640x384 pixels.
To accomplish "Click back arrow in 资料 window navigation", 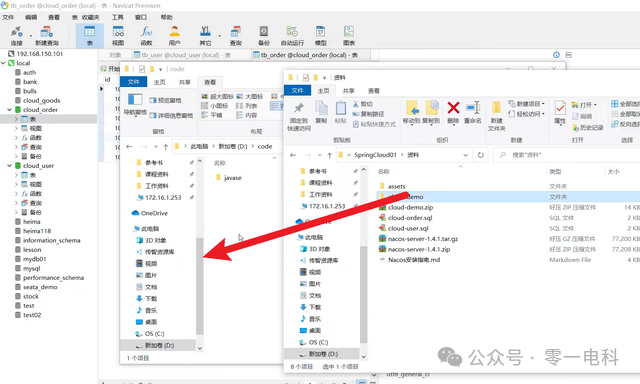I will point(293,155).
